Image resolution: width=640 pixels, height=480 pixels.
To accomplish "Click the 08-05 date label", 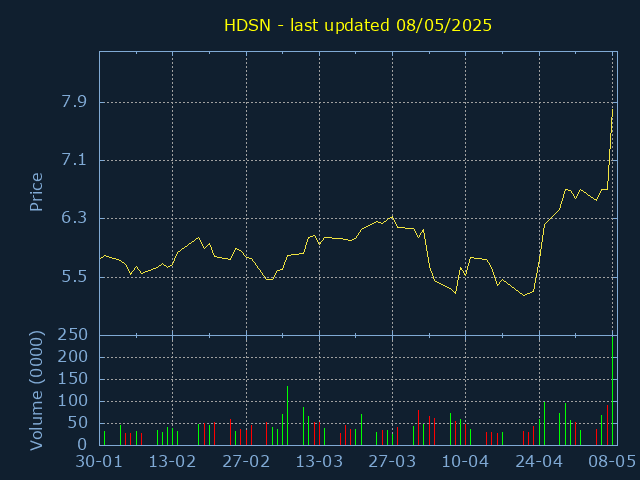I will click(x=612, y=462).
